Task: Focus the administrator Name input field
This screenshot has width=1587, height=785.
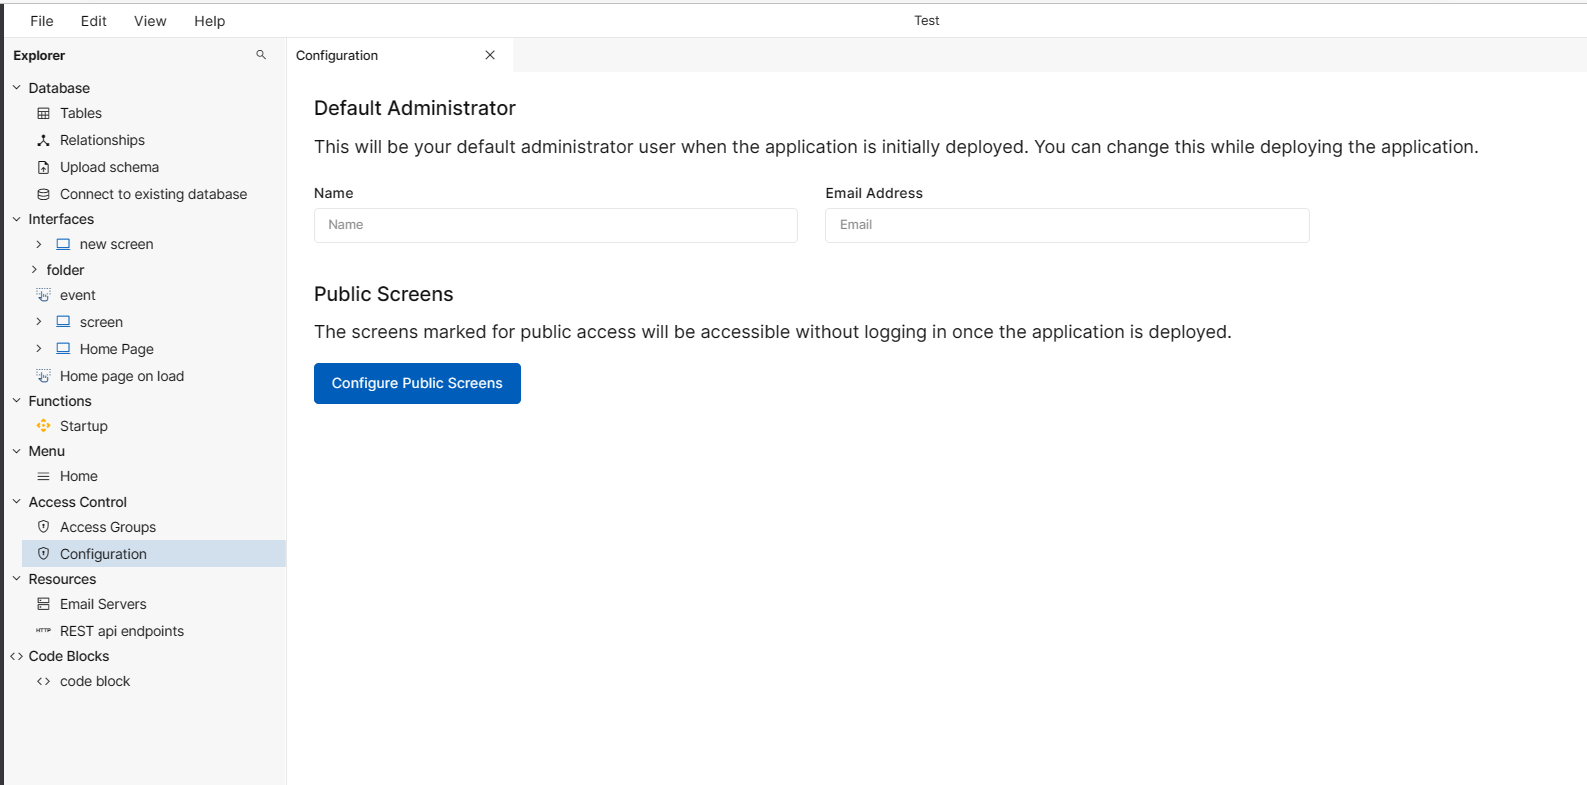Action: click(556, 225)
